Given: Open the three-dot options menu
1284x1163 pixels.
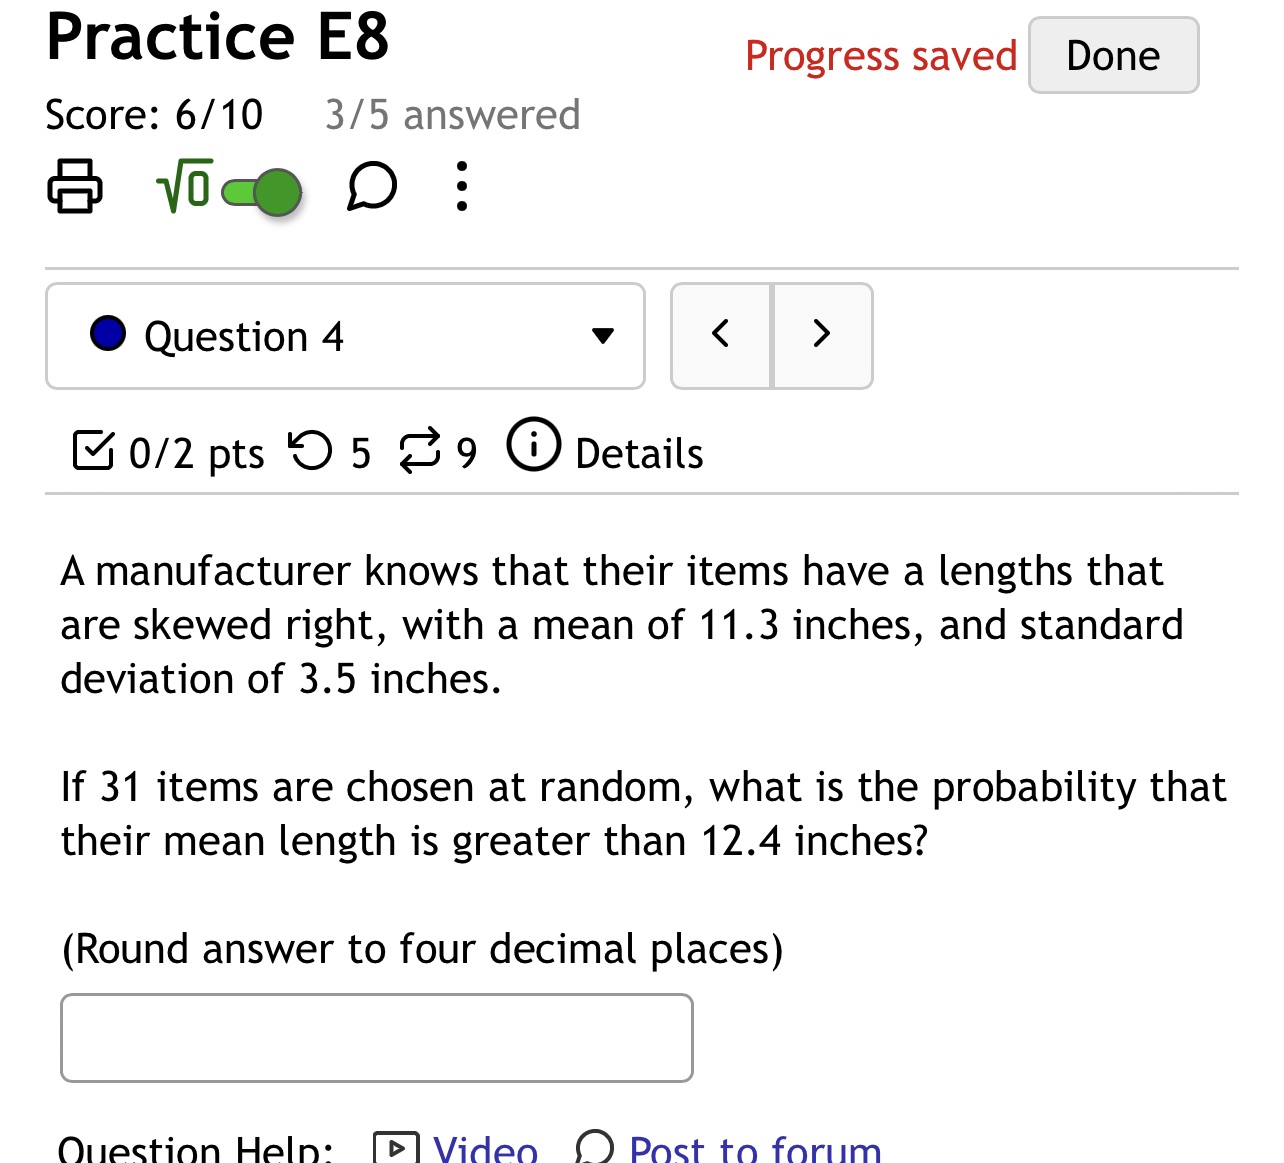Looking at the screenshot, I should pos(461,187).
